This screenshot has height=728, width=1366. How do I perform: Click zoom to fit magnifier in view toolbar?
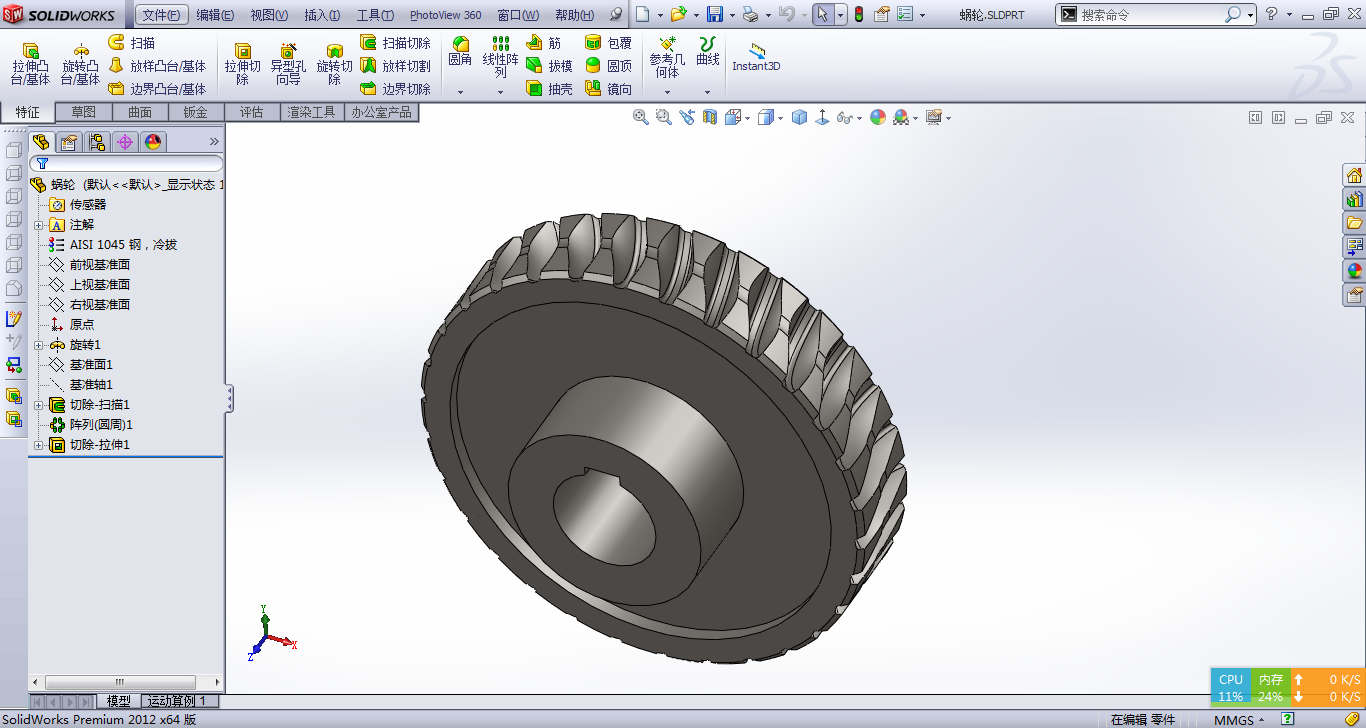641,117
